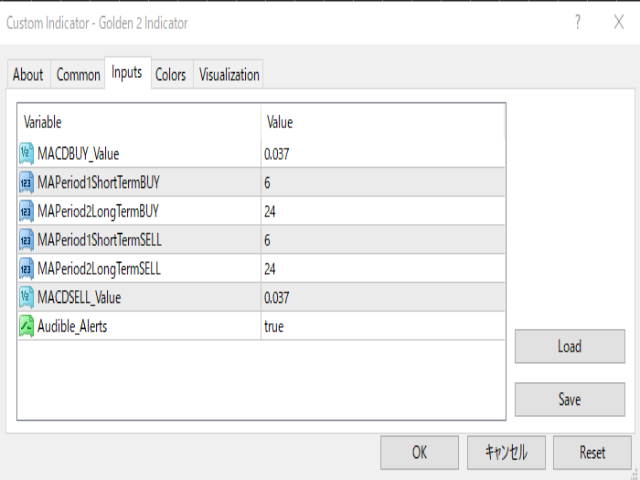Select the MACDSELL_Value variable name
The height and width of the screenshot is (480, 640).
point(79,298)
